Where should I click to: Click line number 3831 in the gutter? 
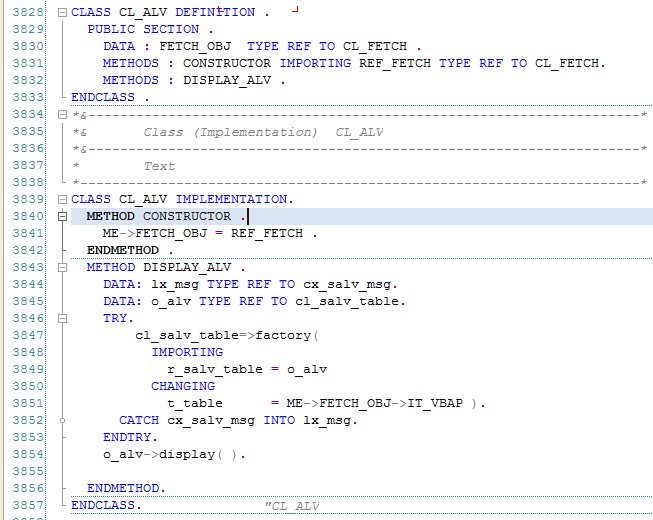click(28, 63)
